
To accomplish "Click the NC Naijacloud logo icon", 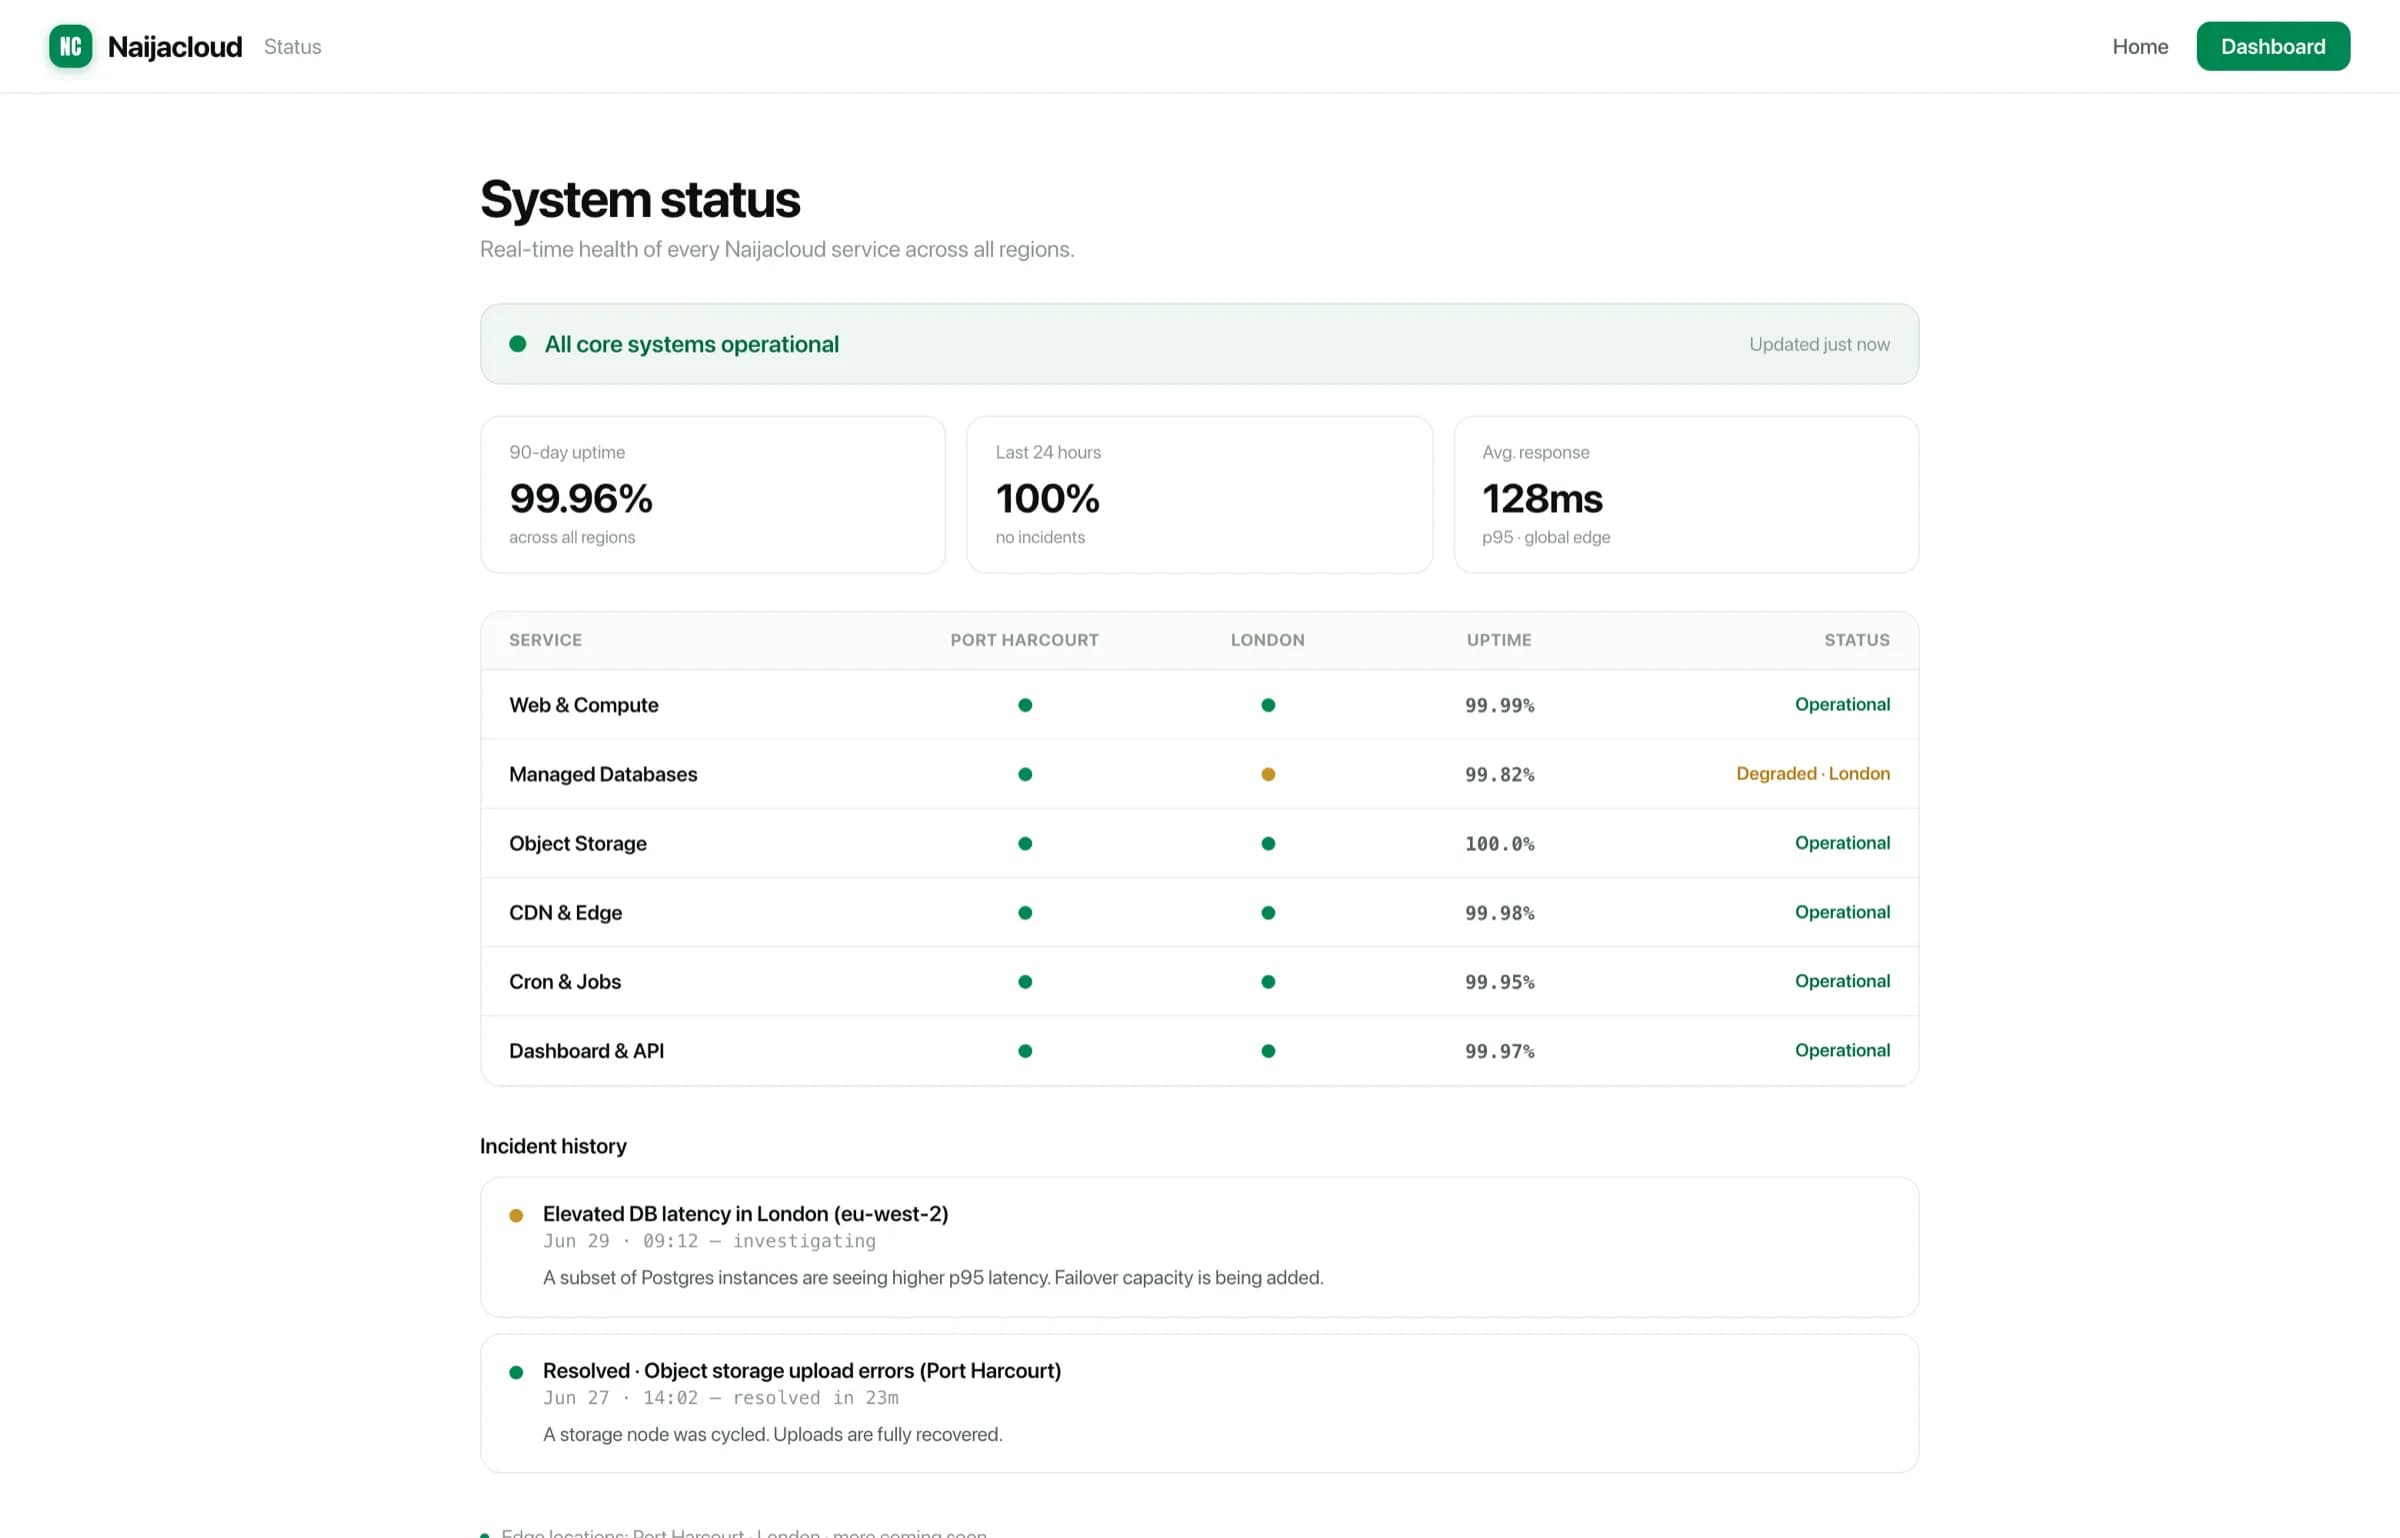I will click(70, 46).
